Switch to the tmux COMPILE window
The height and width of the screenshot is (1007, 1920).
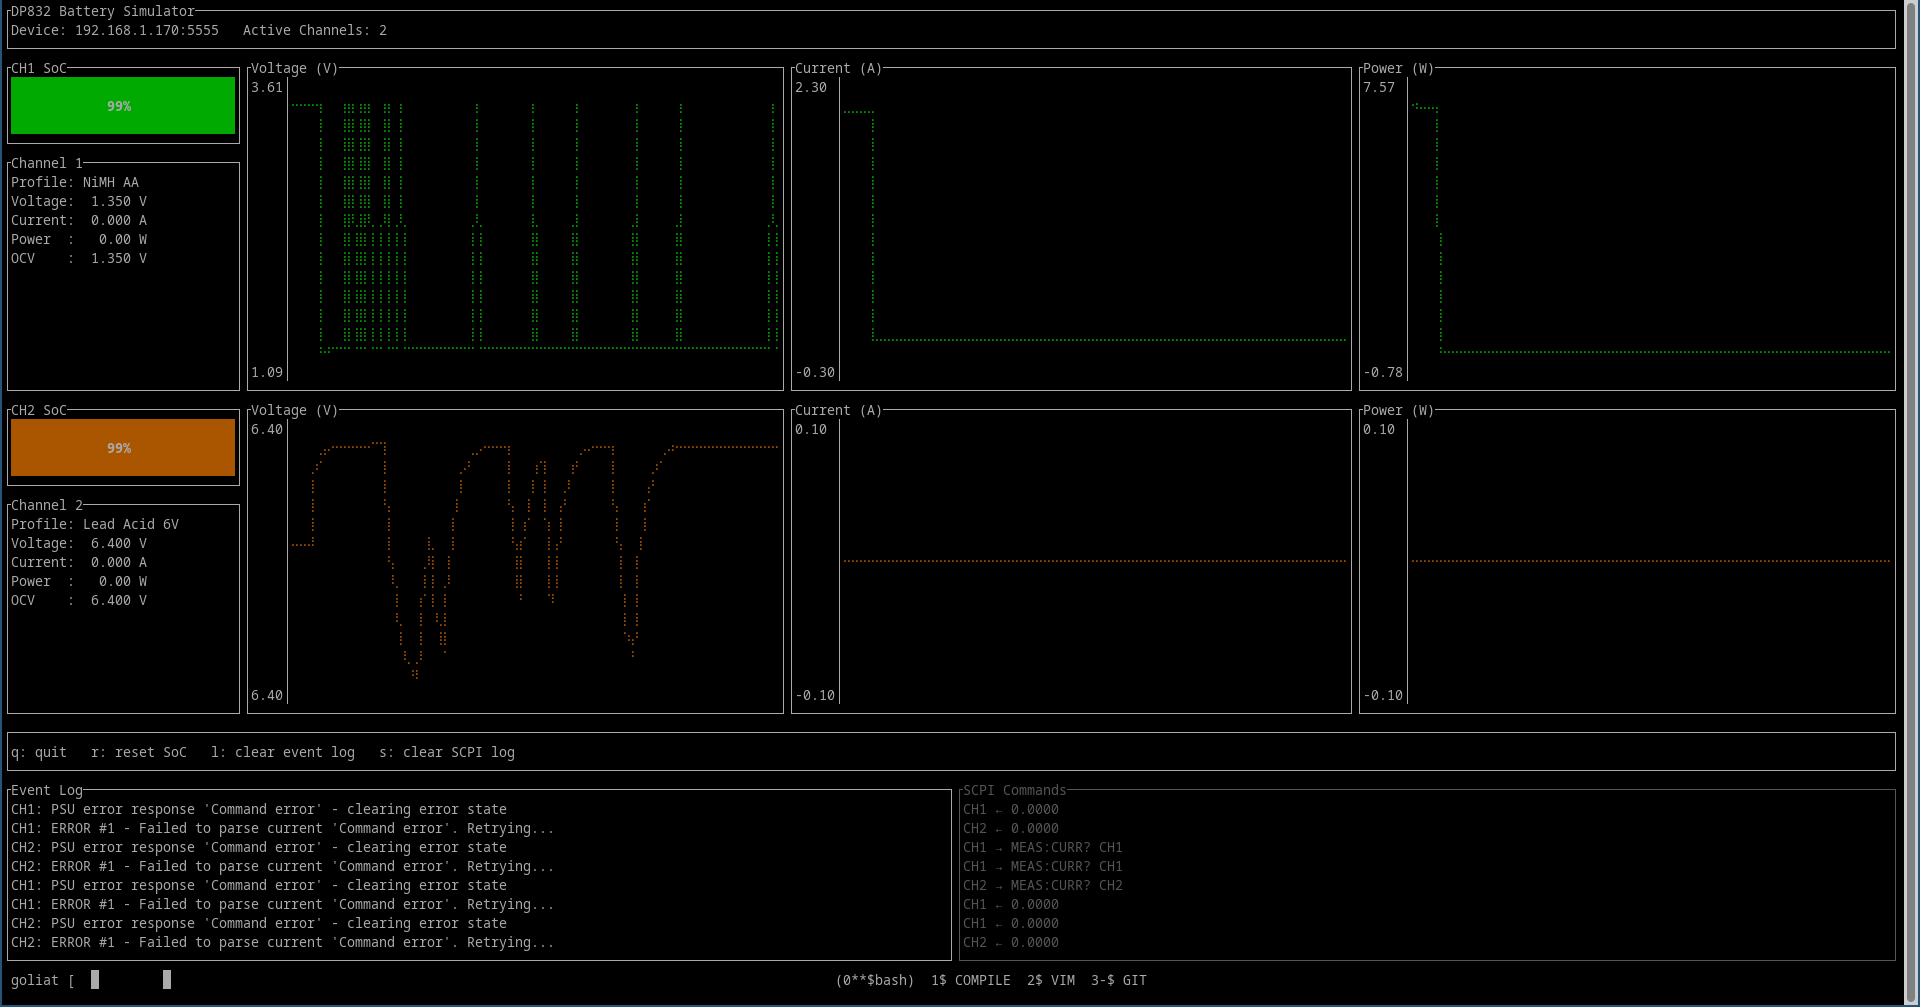tap(970, 980)
